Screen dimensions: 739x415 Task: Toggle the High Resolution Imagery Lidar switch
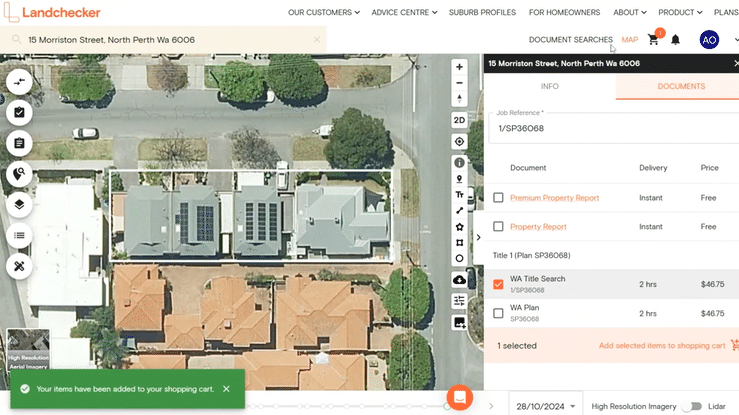(692, 406)
